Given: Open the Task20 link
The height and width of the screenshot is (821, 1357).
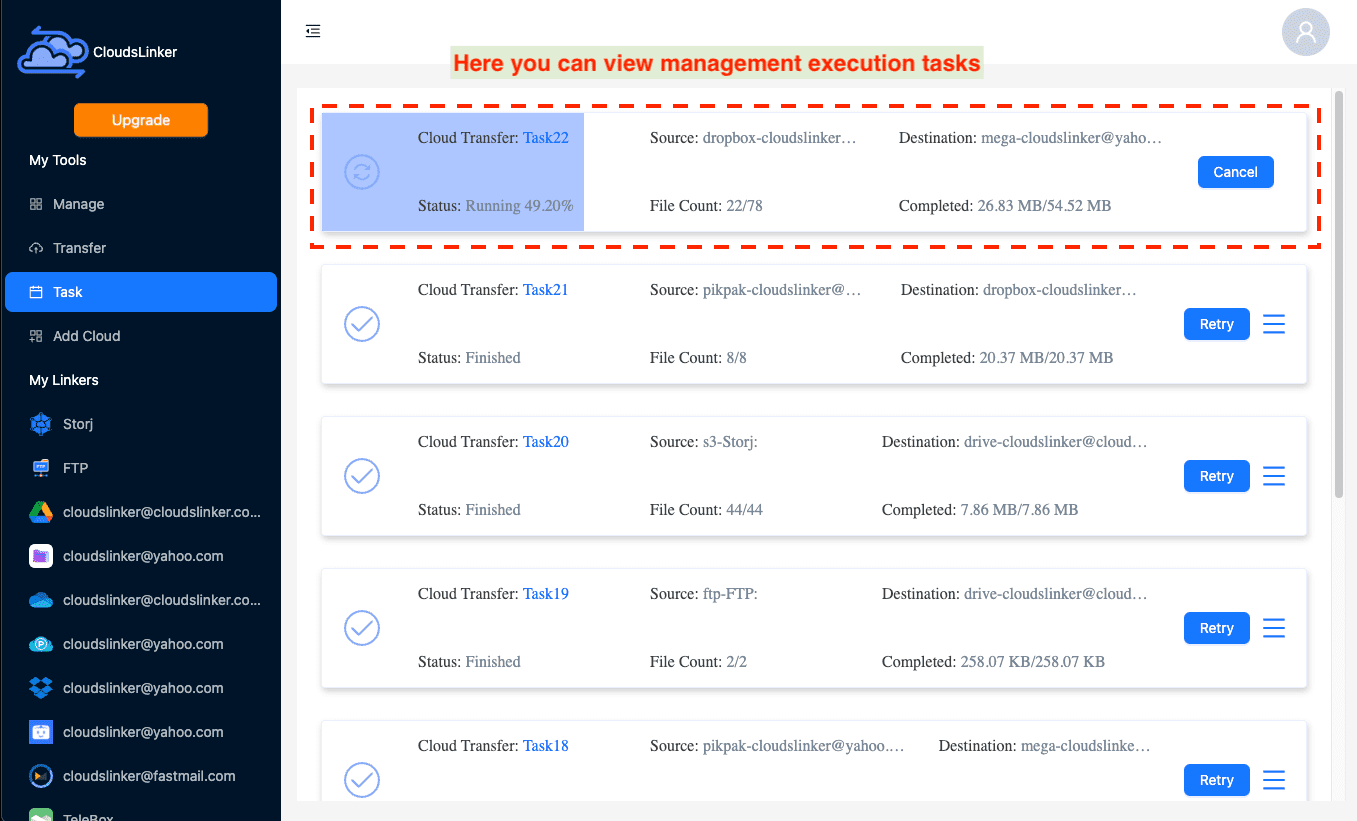Looking at the screenshot, I should [x=546, y=442].
